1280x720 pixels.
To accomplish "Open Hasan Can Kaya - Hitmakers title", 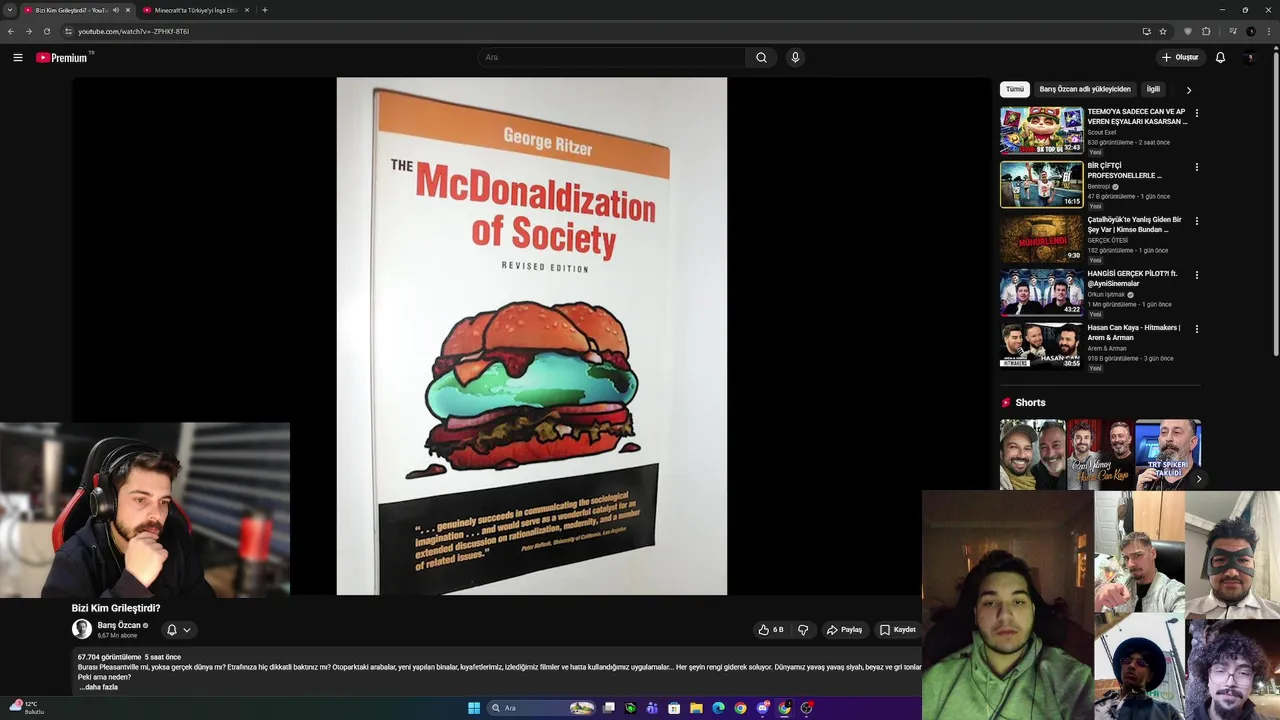I will 1133,332.
